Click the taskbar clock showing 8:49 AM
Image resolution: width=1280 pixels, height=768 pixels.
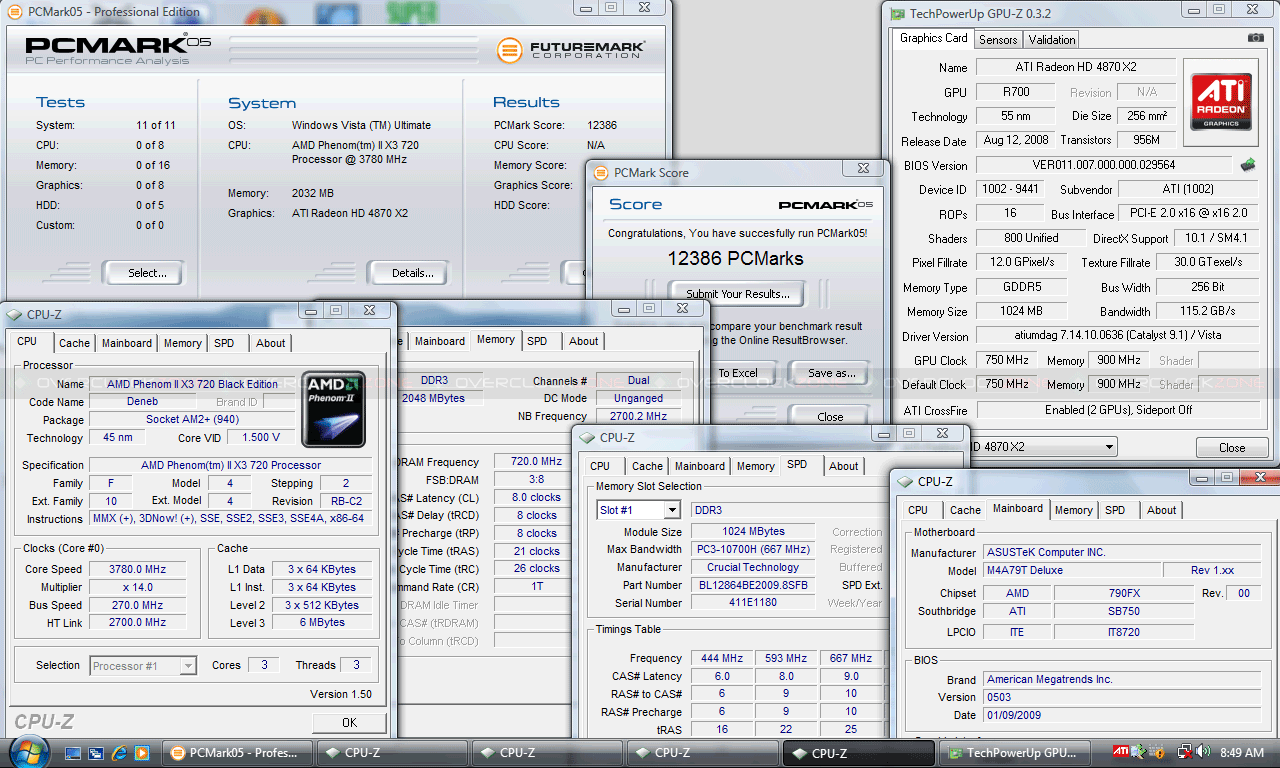1243,752
